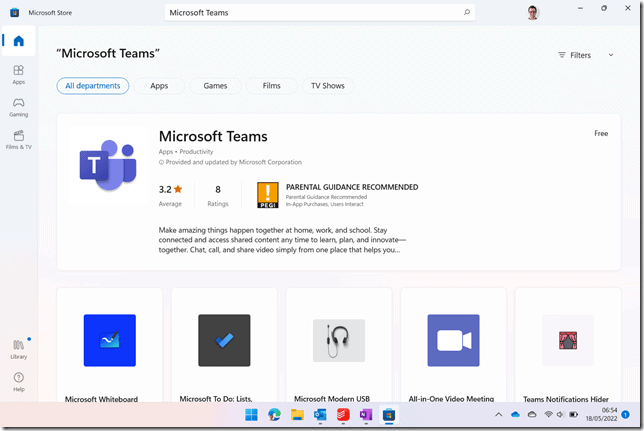Switch to the TV Shows filter
The width and height of the screenshot is (644, 431).
(327, 86)
